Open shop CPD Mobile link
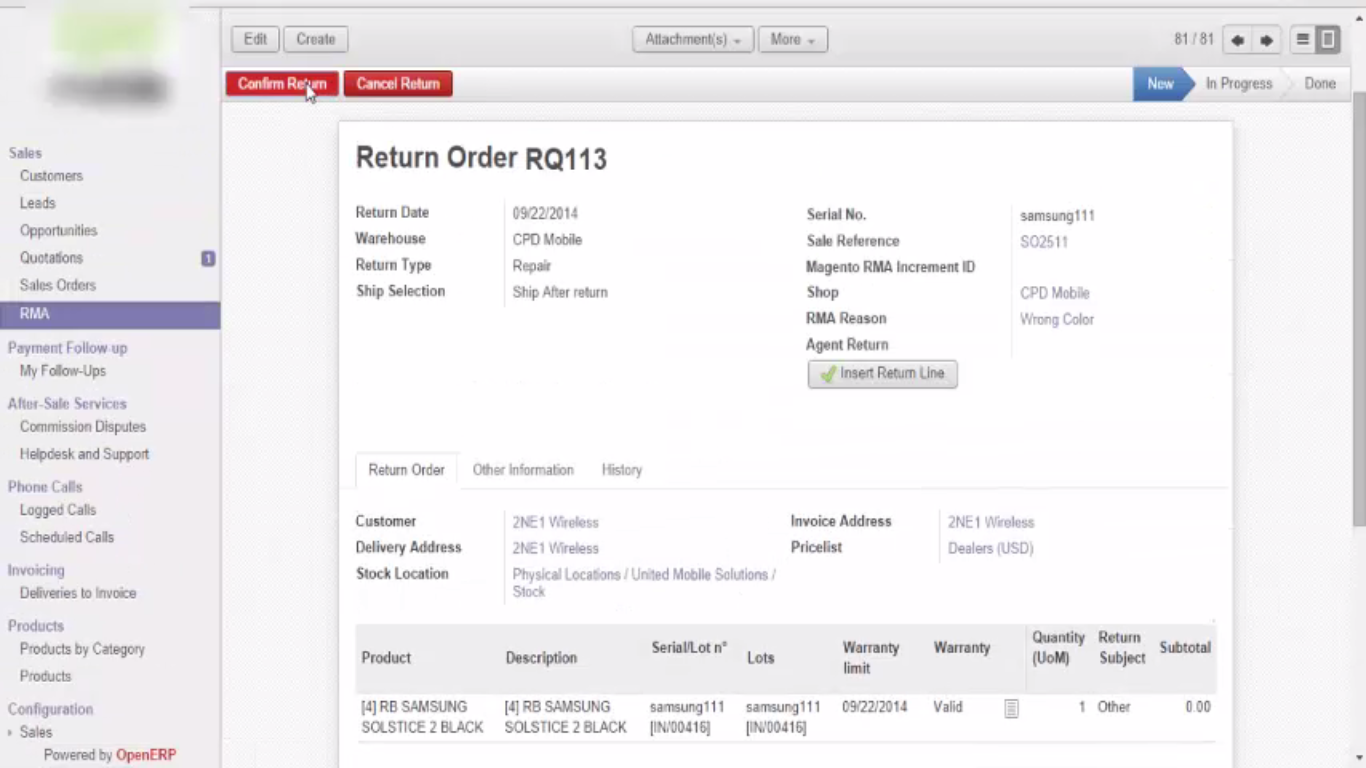This screenshot has height=768, width=1366. tap(1054, 293)
